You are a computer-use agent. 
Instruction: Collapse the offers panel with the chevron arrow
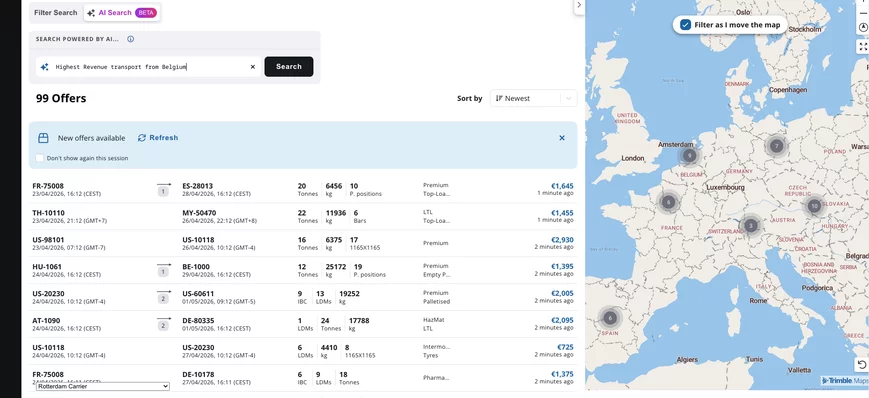579,5
